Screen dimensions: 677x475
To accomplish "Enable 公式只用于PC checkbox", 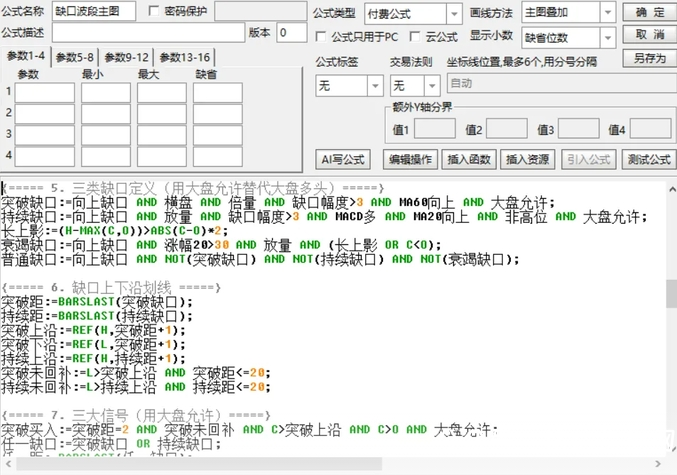I will coord(321,36).
